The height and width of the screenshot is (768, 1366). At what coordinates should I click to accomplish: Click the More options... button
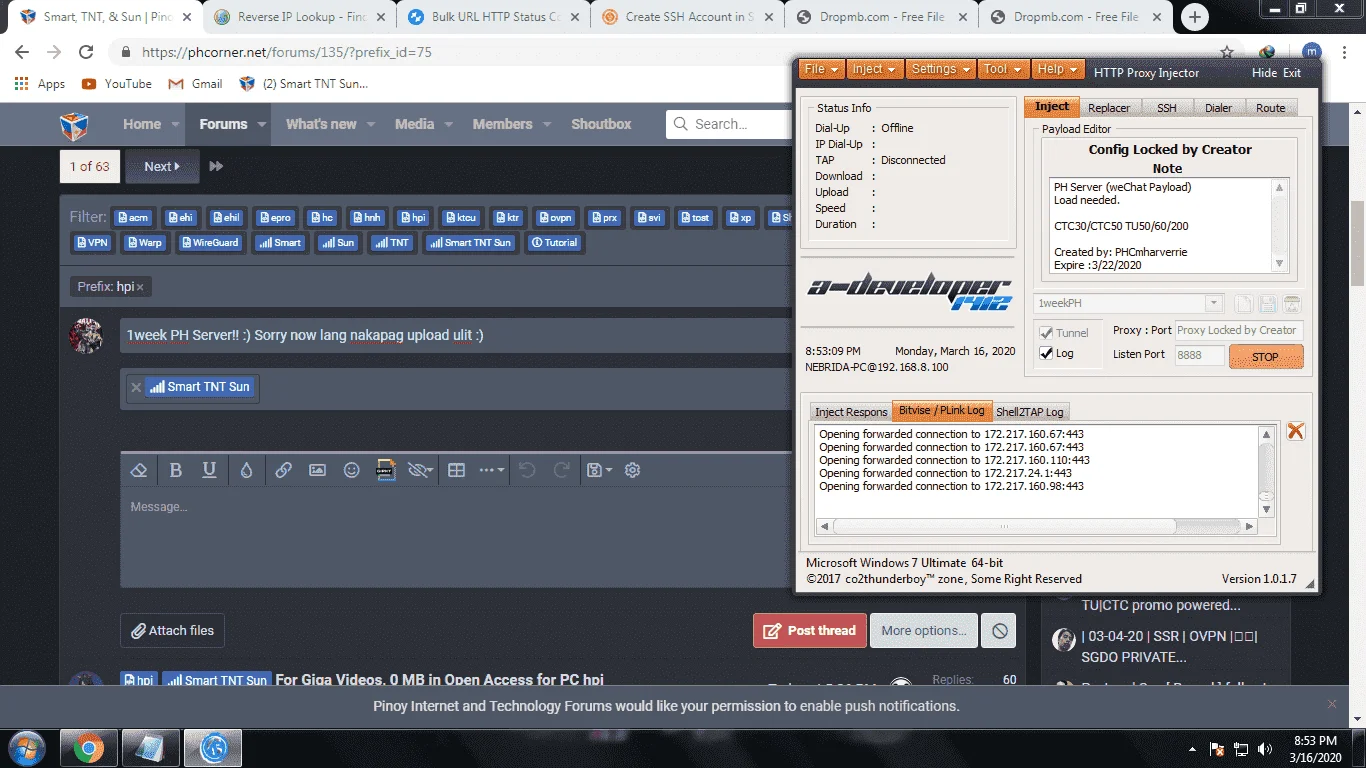(x=923, y=631)
